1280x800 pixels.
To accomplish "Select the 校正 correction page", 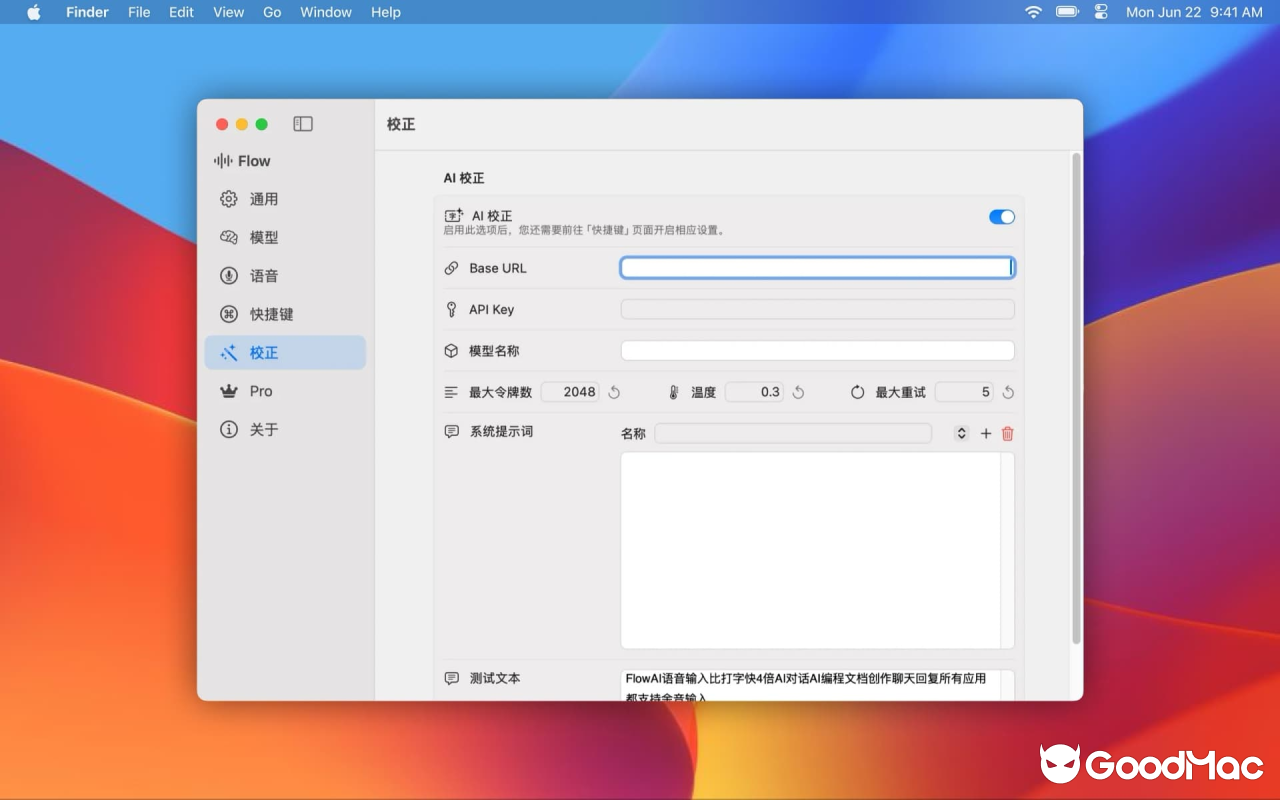I will tap(285, 352).
